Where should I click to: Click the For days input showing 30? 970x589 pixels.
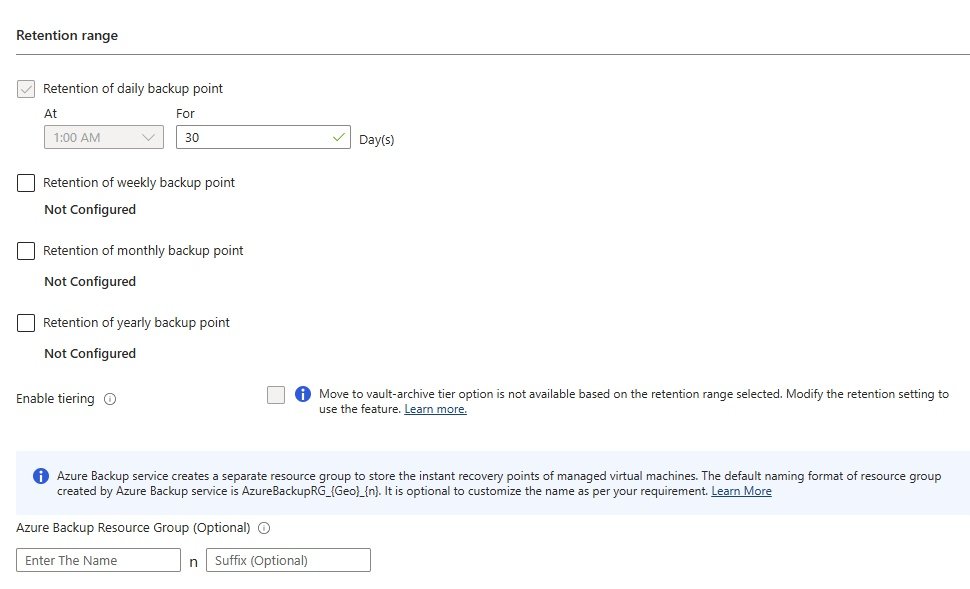pos(264,137)
